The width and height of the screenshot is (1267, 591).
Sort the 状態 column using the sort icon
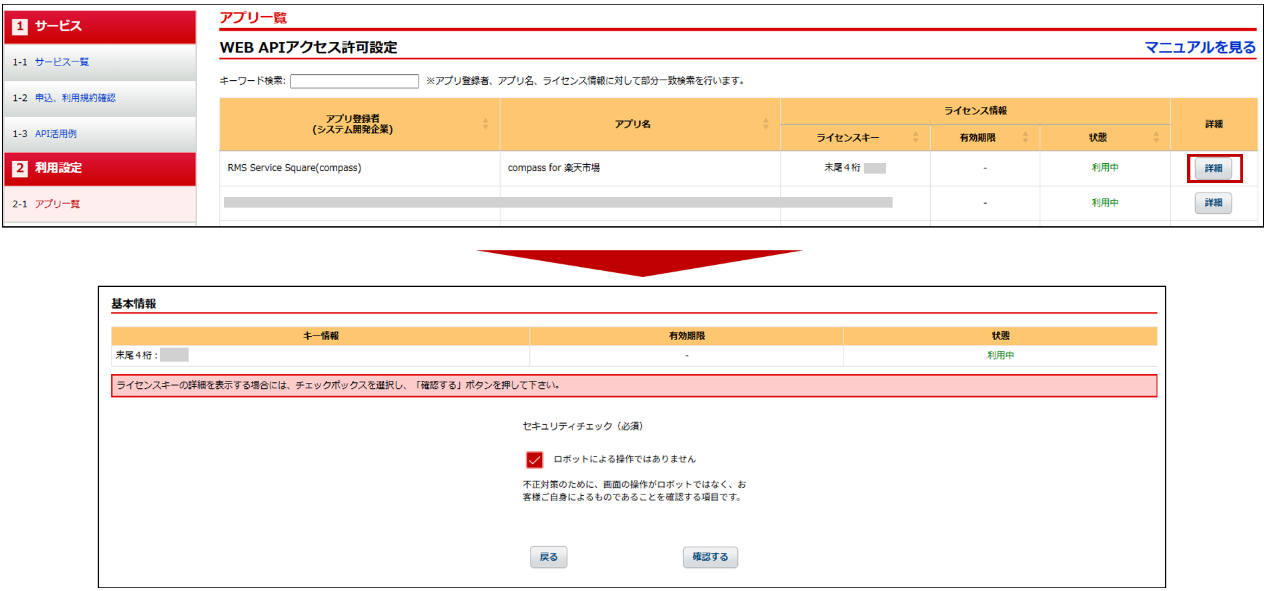[1154, 136]
